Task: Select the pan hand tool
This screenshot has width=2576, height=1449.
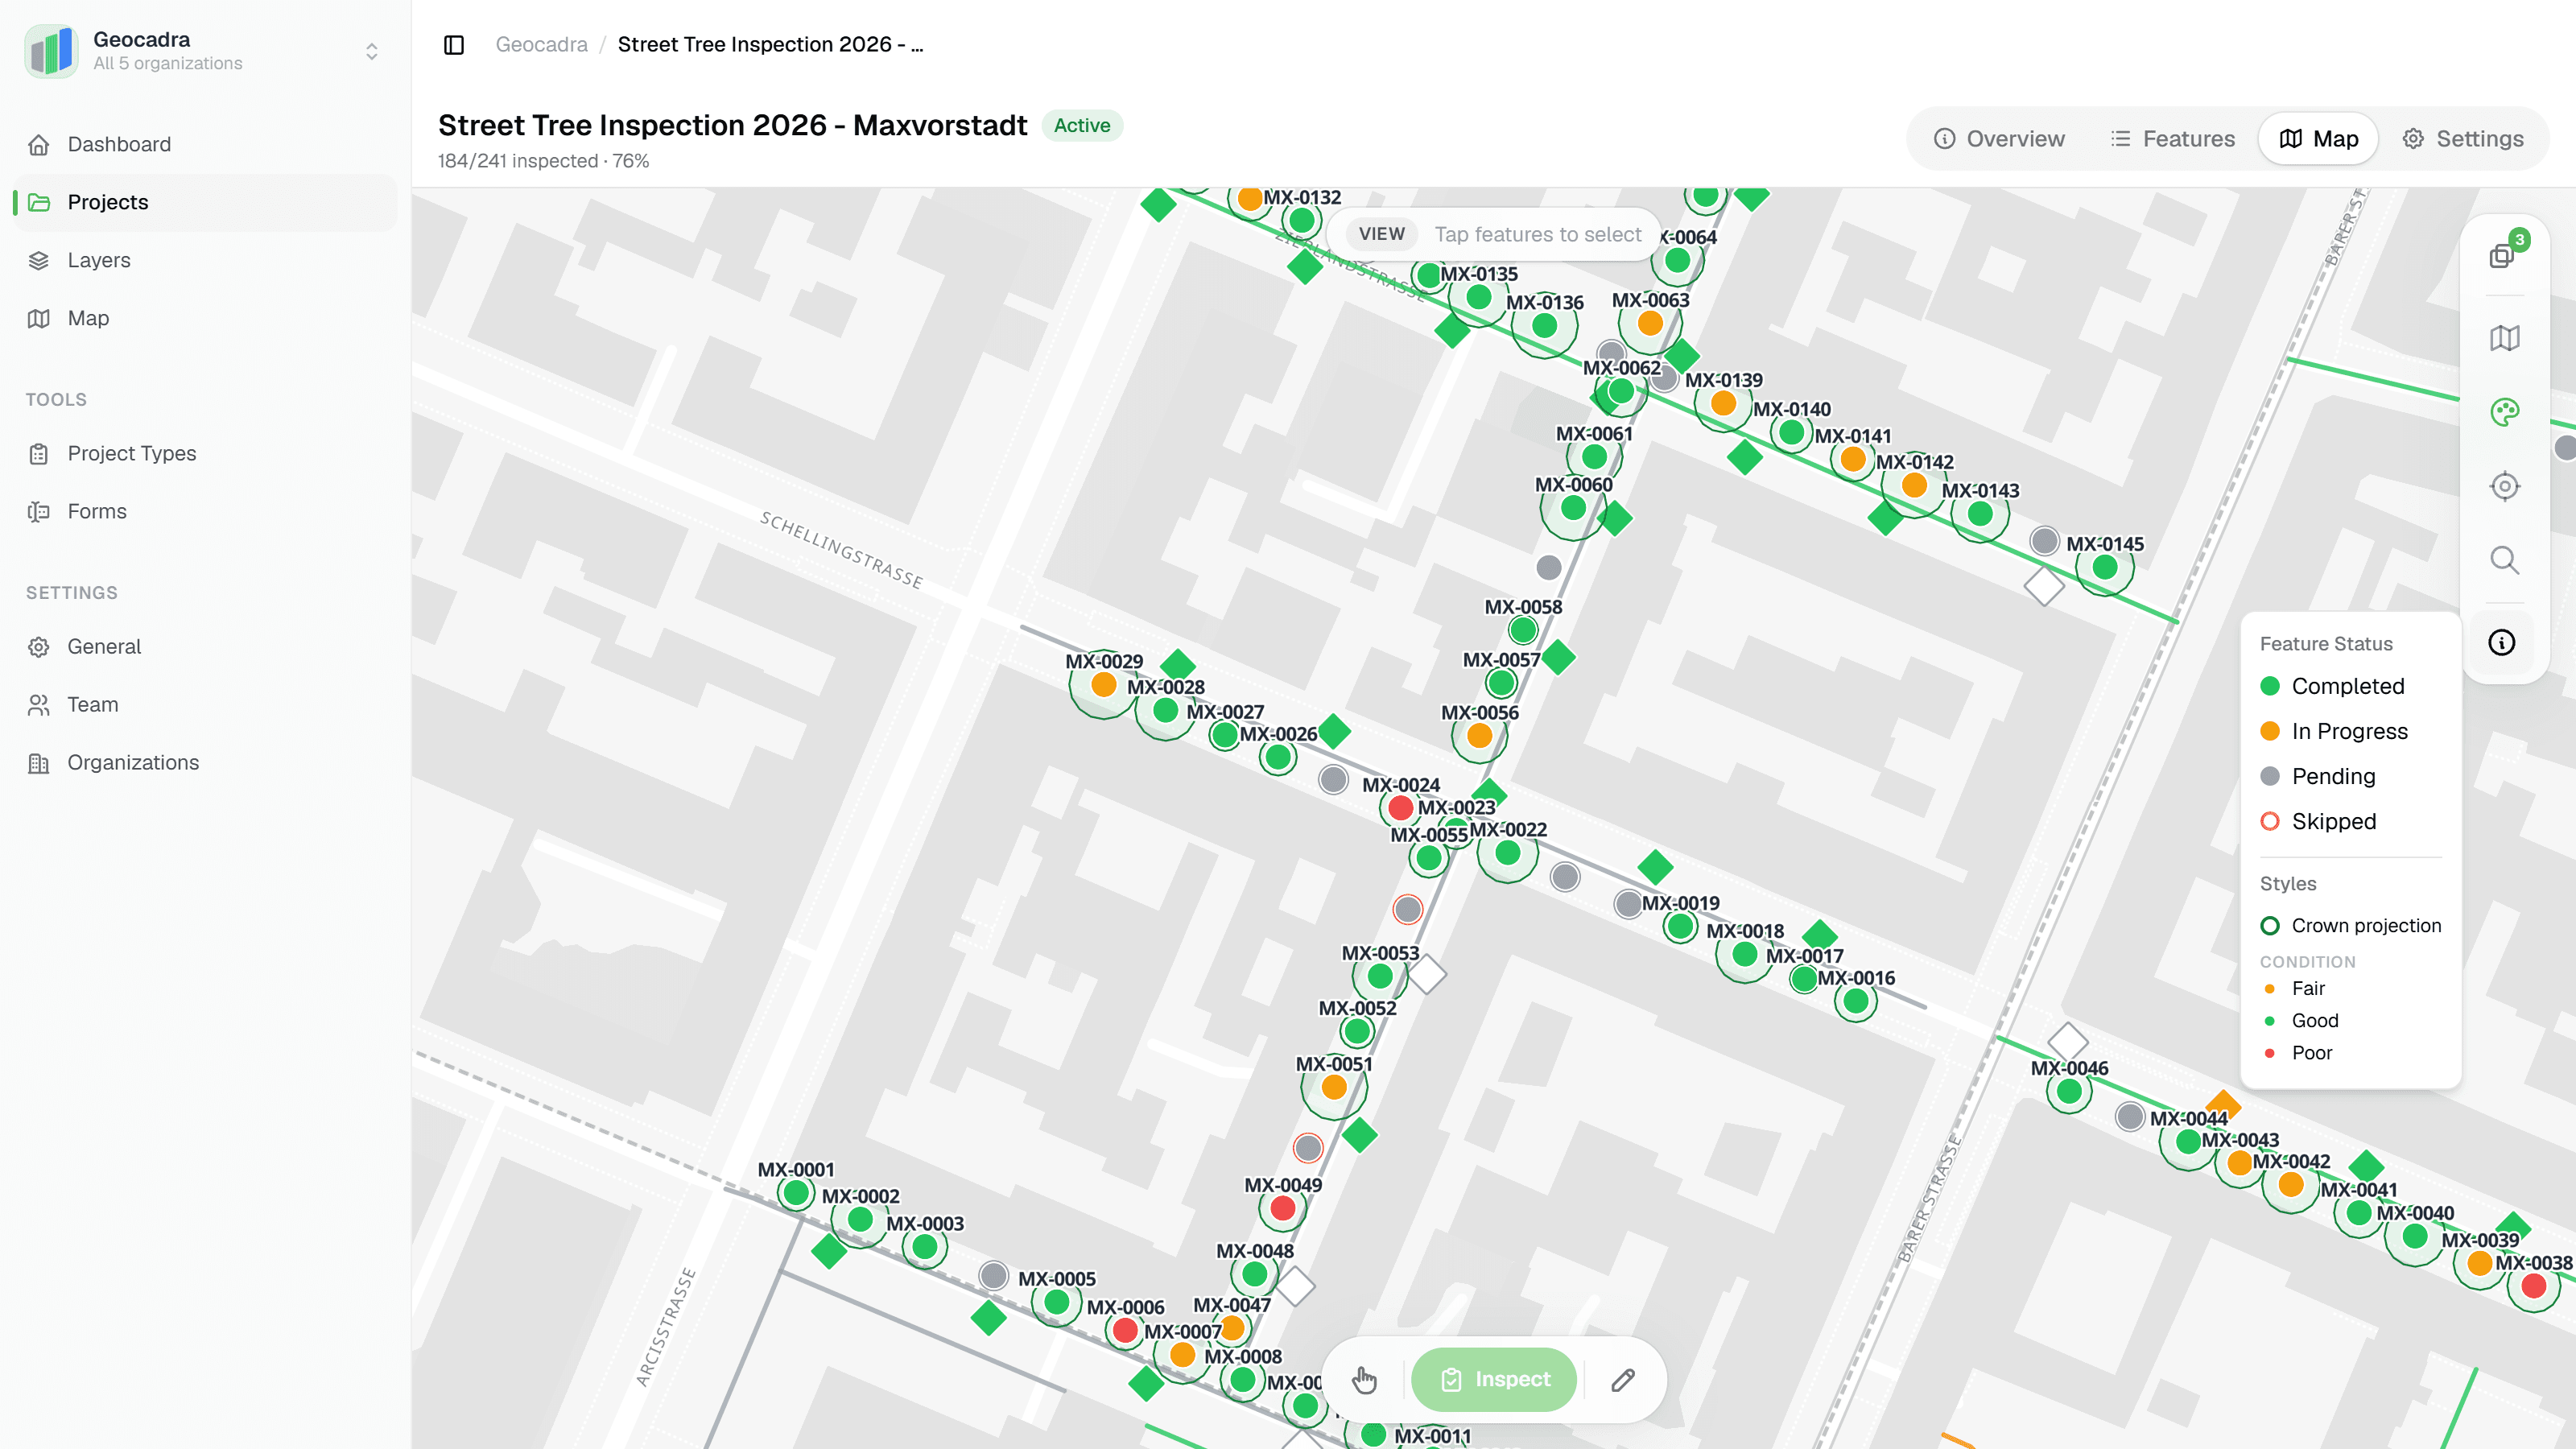Action: click(1365, 1380)
